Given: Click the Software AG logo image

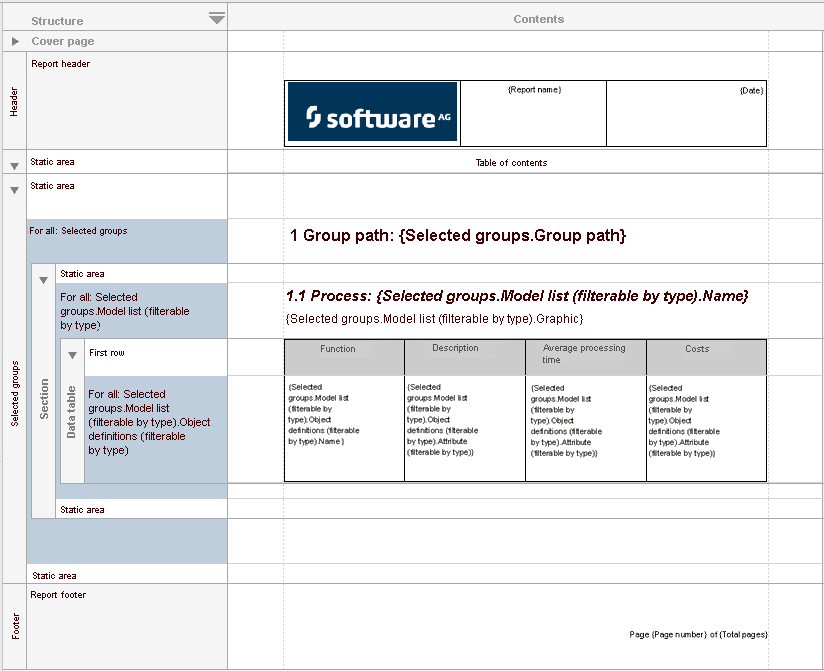Looking at the screenshot, I should pyautogui.click(x=372, y=112).
